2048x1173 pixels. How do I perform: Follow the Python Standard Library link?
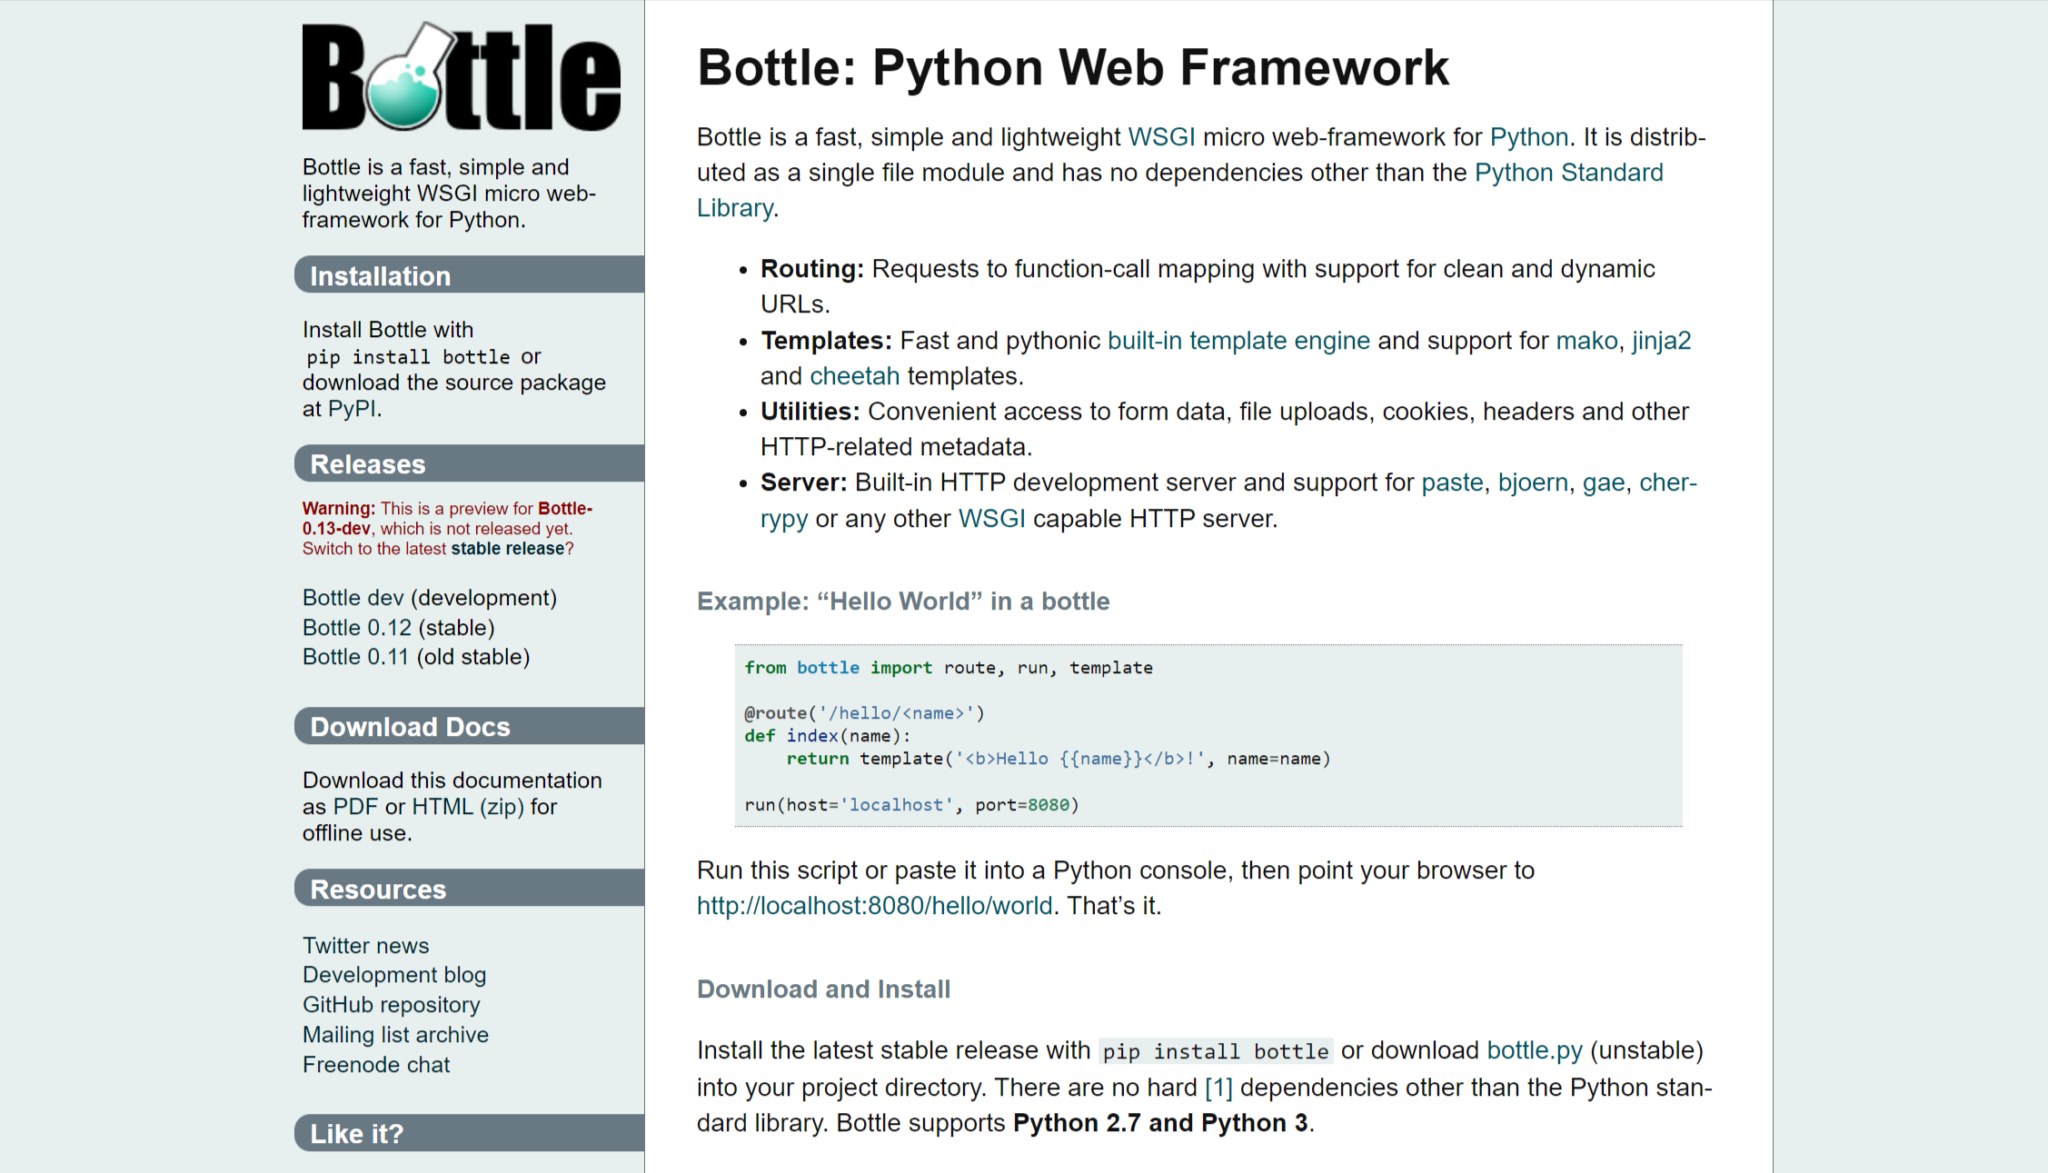(1568, 173)
